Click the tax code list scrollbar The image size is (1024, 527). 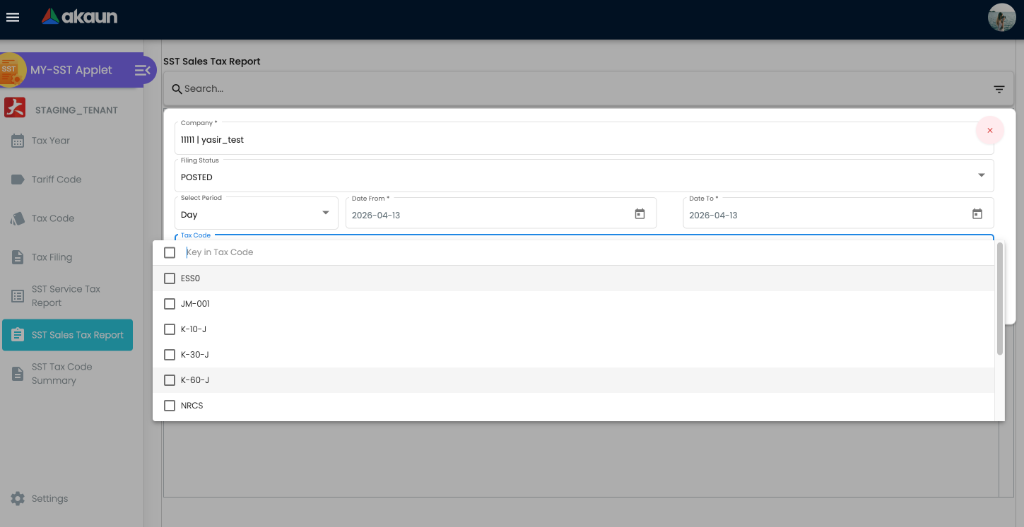[1000, 300]
